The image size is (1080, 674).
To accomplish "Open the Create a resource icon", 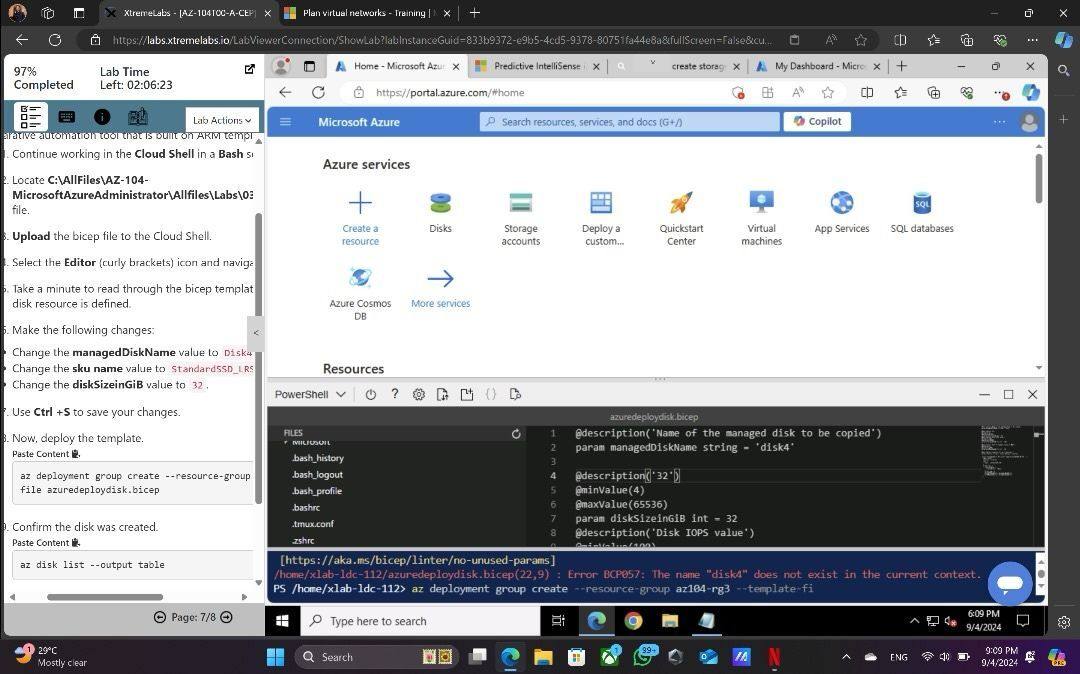I will [x=360, y=203].
